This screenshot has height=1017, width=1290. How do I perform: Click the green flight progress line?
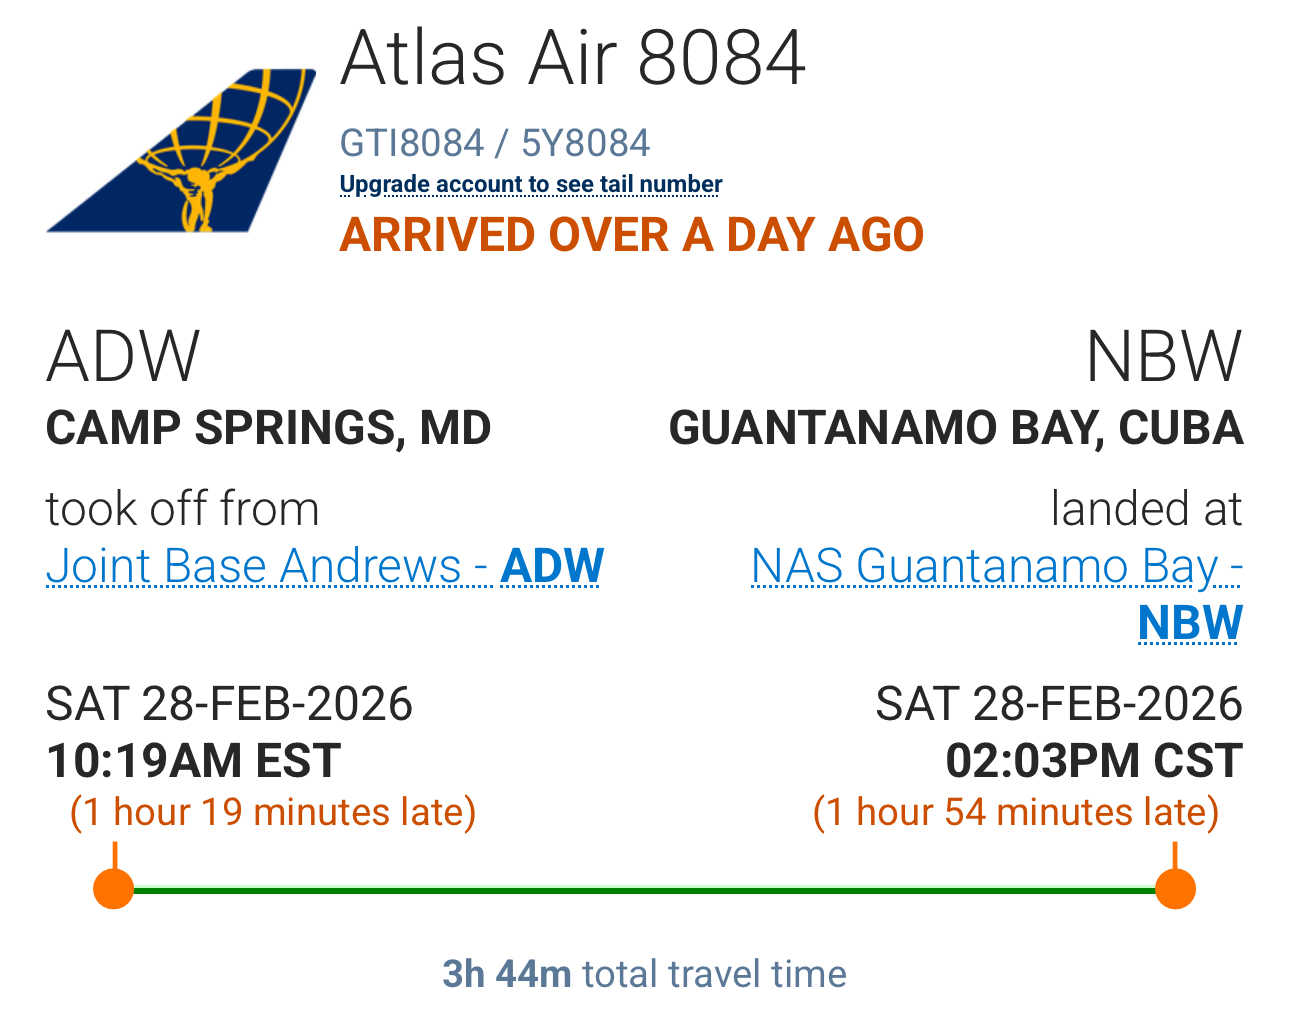pyautogui.click(x=645, y=889)
